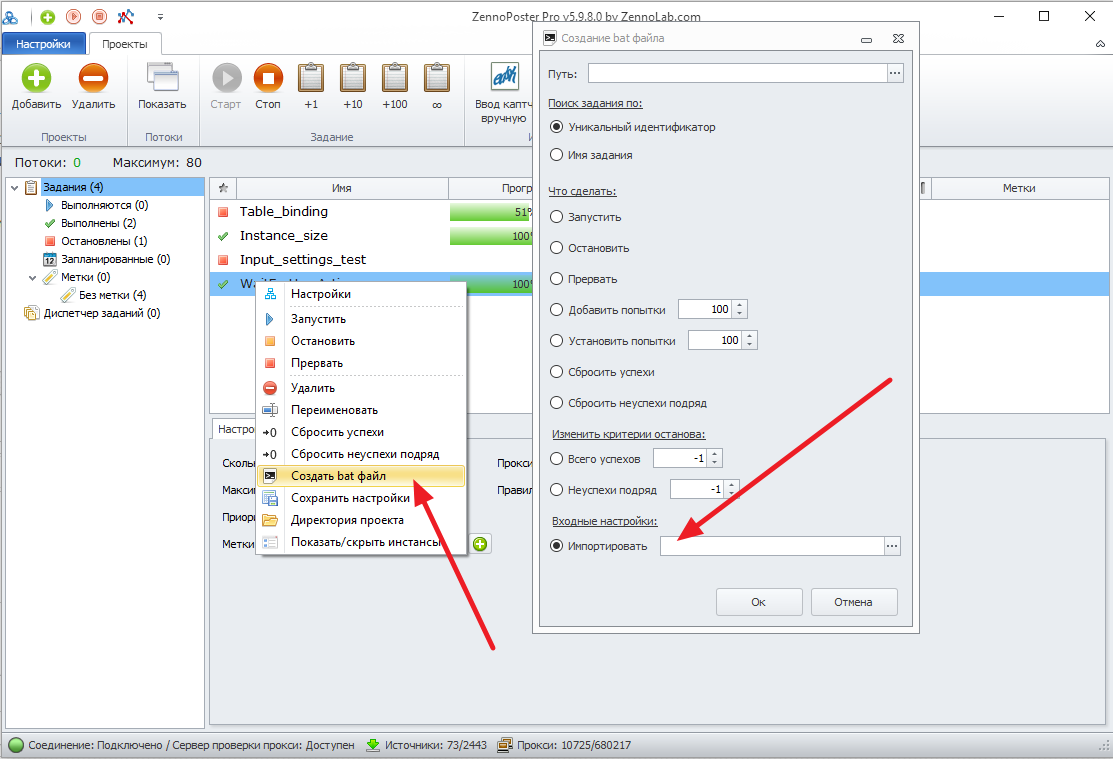Select the Остановить radio button in dialog
Viewport: 1113px width, 759px height.
(x=556, y=249)
